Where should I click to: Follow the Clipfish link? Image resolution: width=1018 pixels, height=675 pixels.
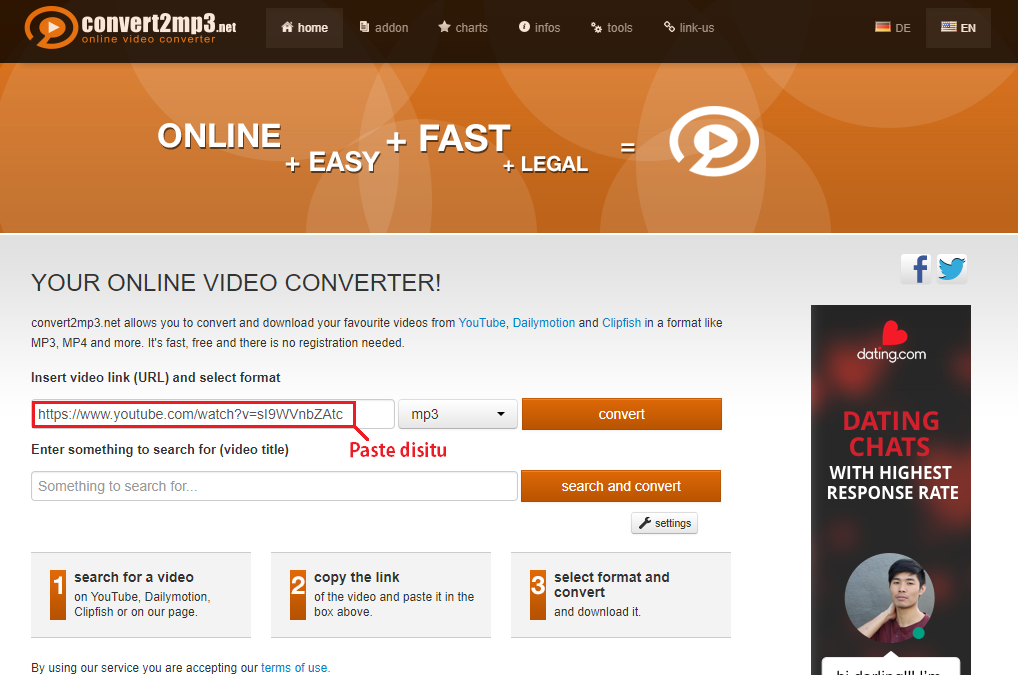coord(621,323)
